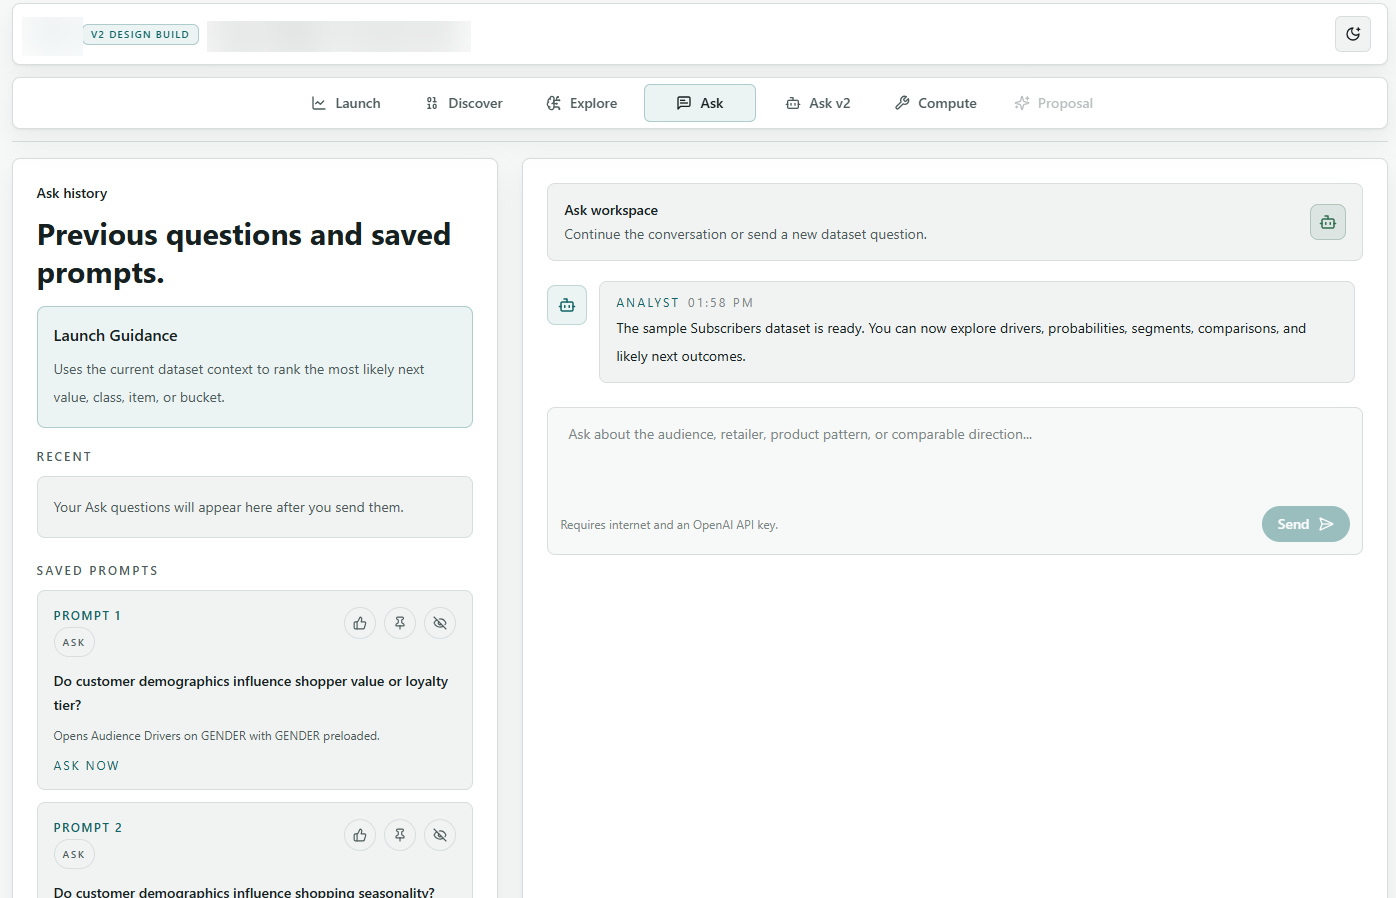Hide Prompt 2 with the eye-slash icon

(x=440, y=835)
